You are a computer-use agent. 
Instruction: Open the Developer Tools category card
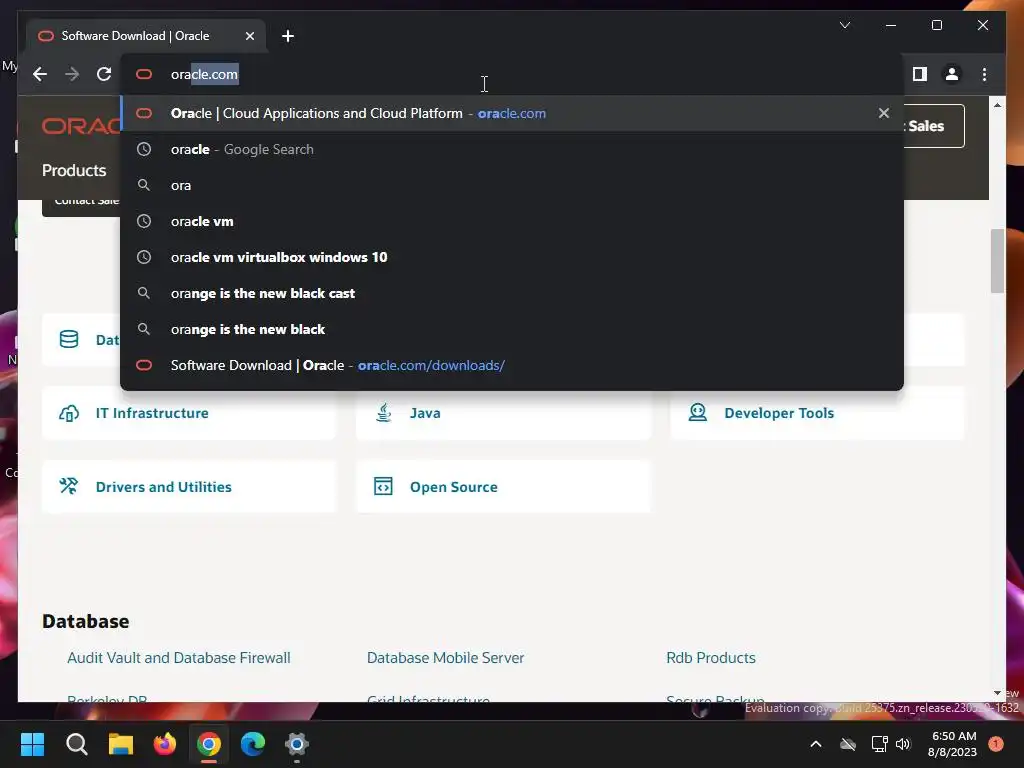817,413
